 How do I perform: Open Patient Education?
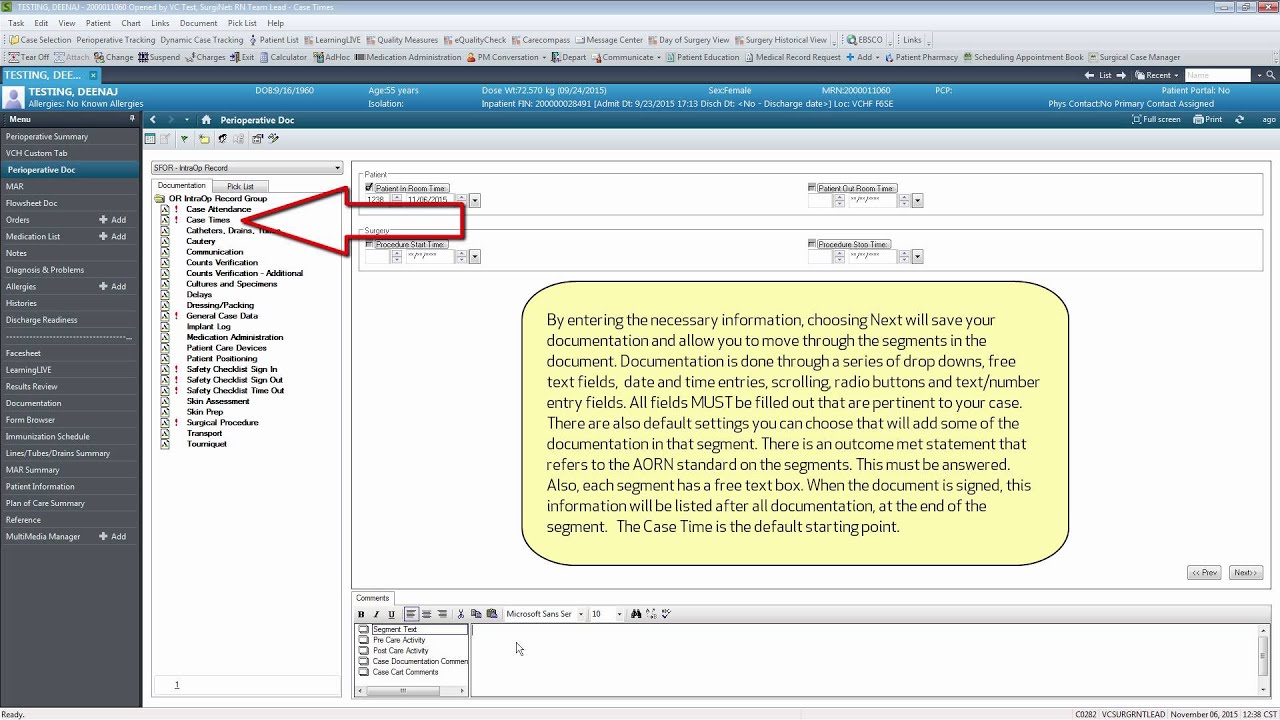[702, 57]
